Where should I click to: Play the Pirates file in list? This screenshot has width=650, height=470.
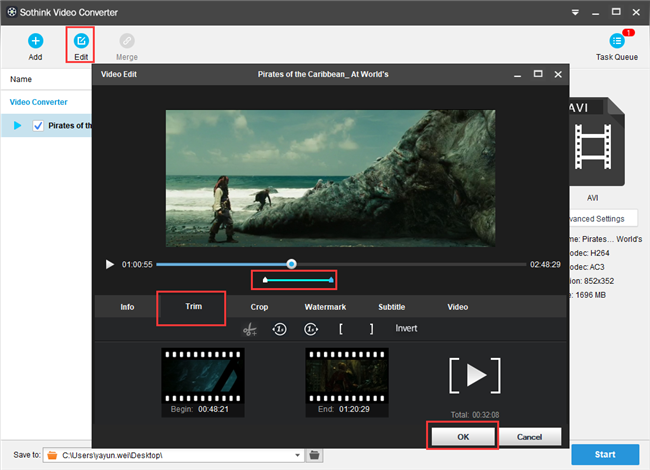coord(17,126)
